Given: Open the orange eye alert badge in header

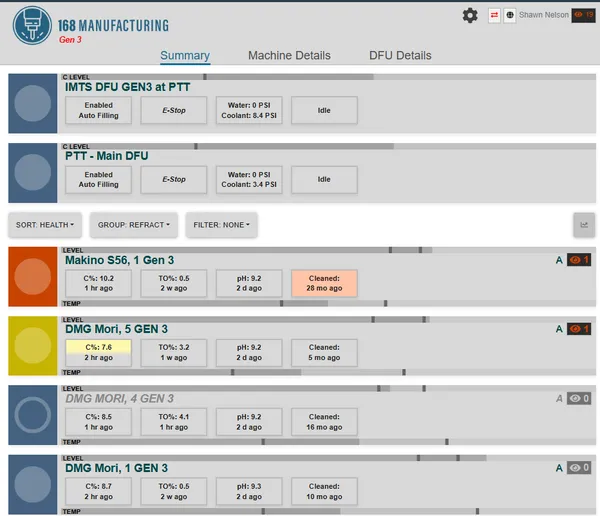Looking at the screenshot, I should 583,15.
